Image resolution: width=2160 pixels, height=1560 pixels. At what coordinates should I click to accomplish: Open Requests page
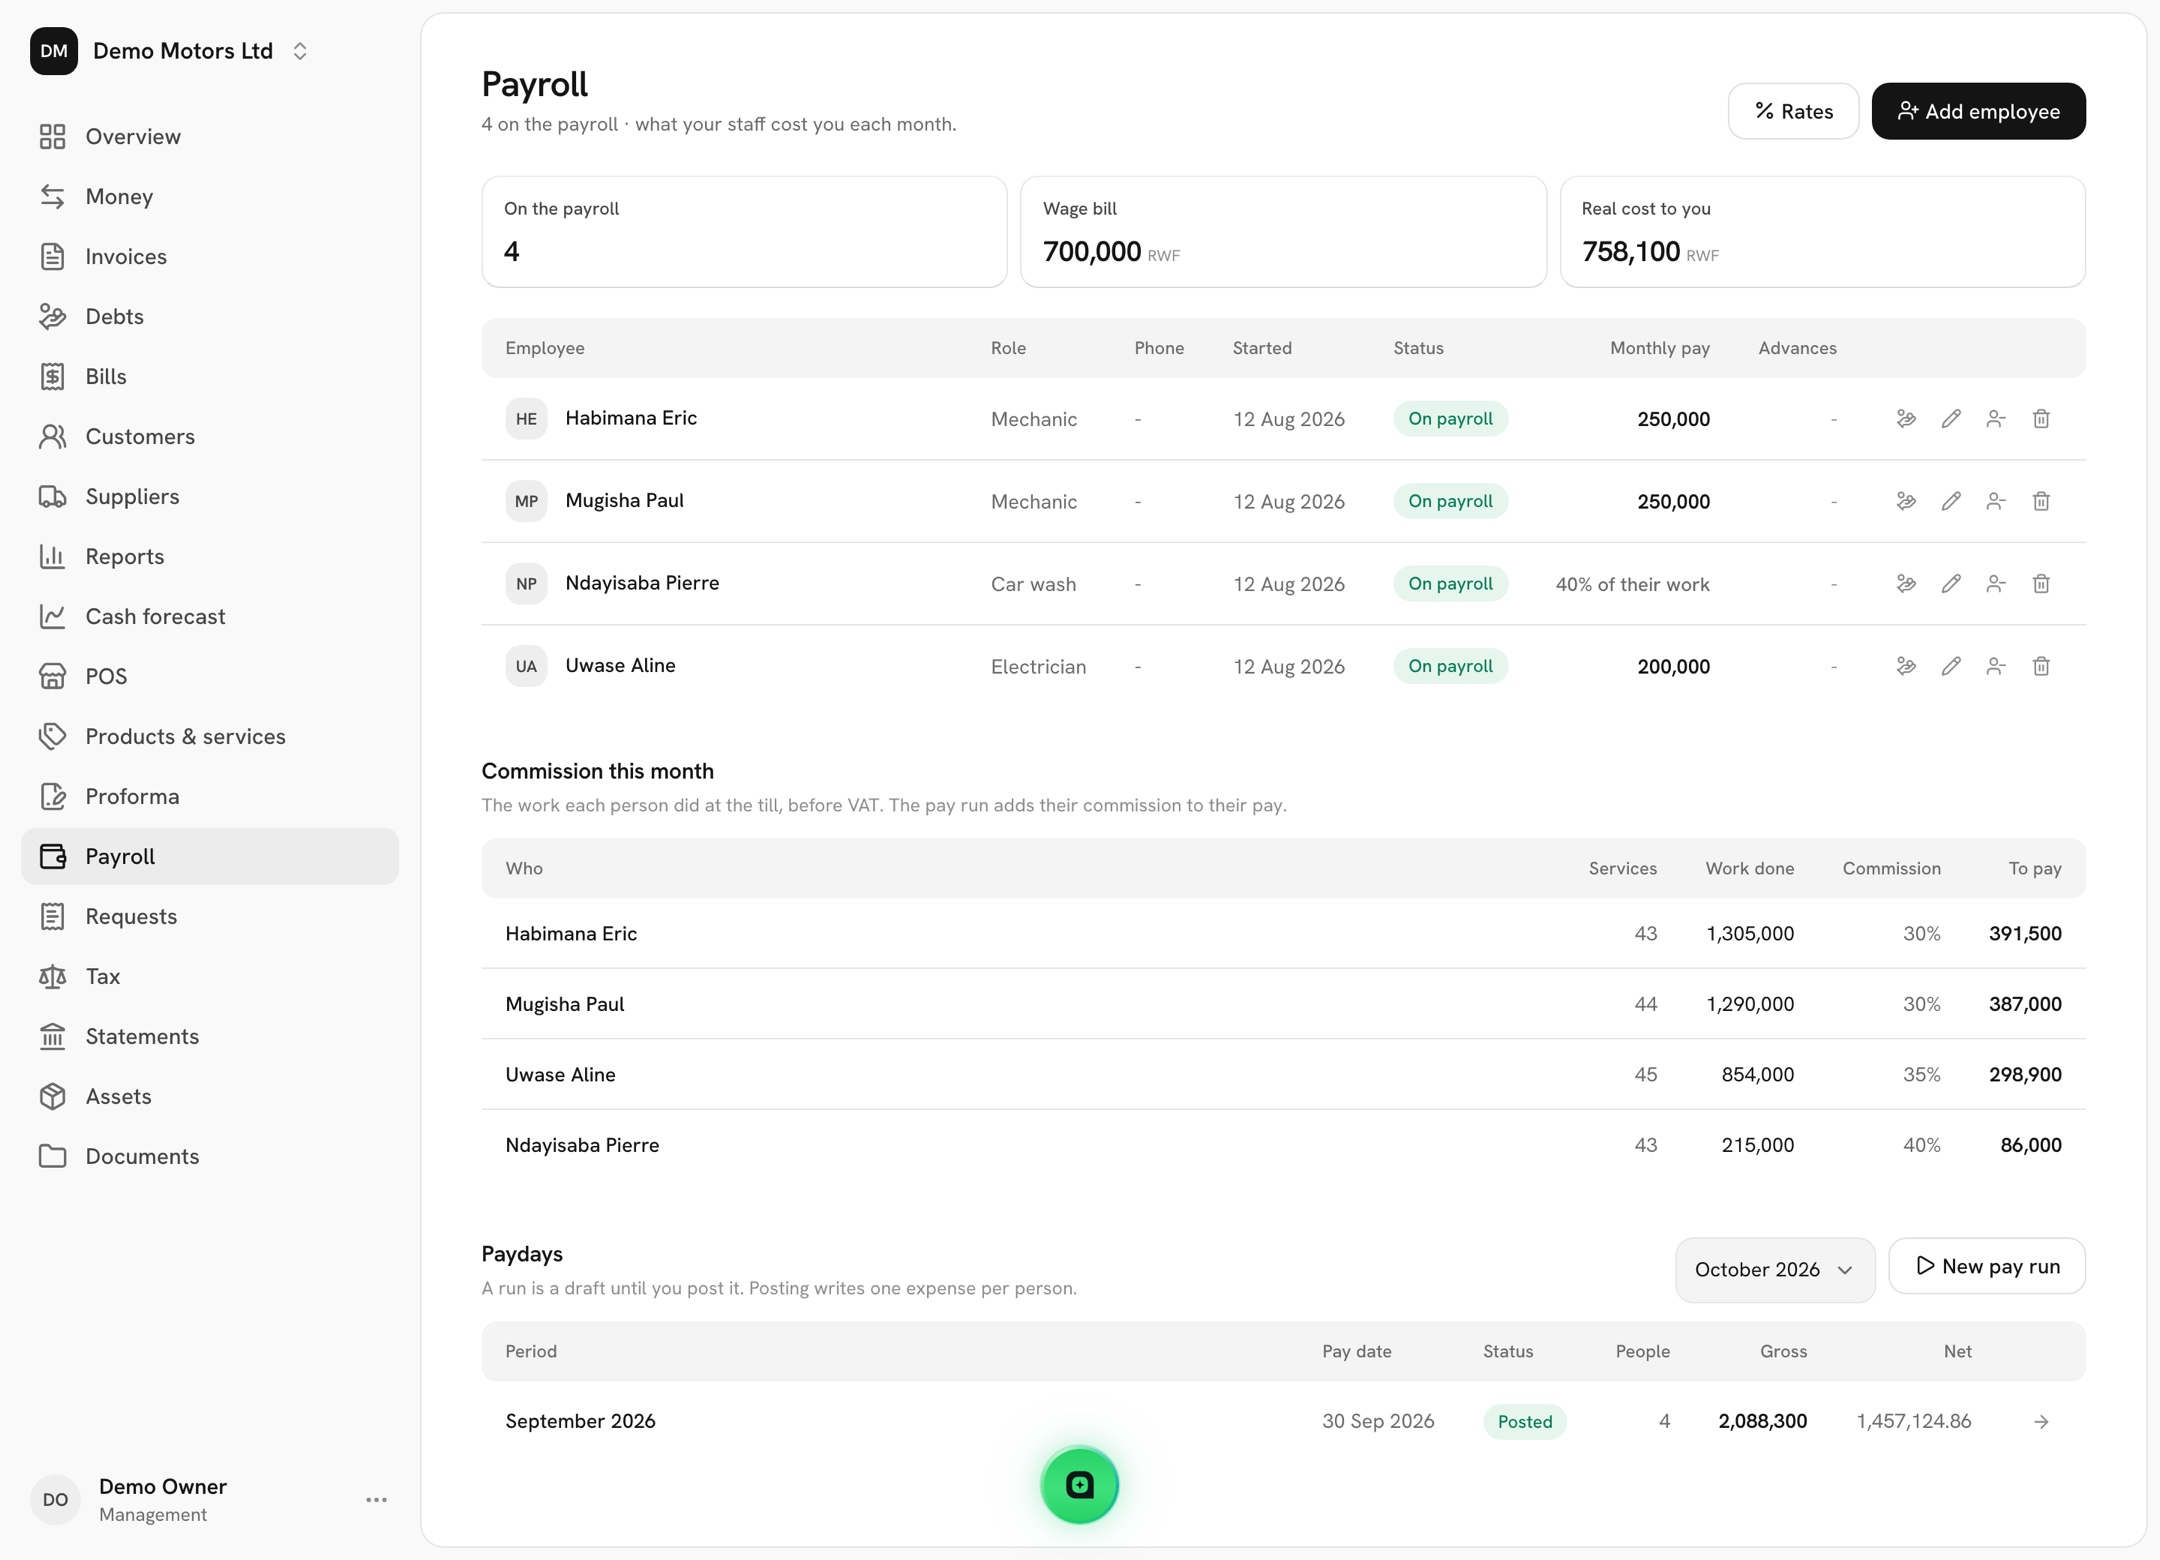(210, 916)
